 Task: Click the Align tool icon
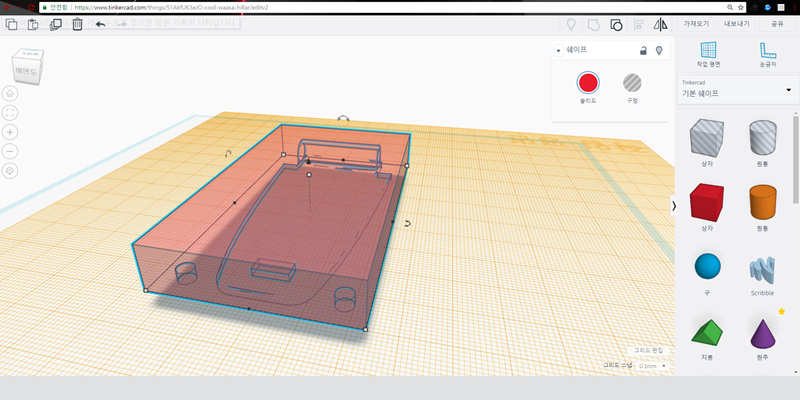(x=639, y=24)
